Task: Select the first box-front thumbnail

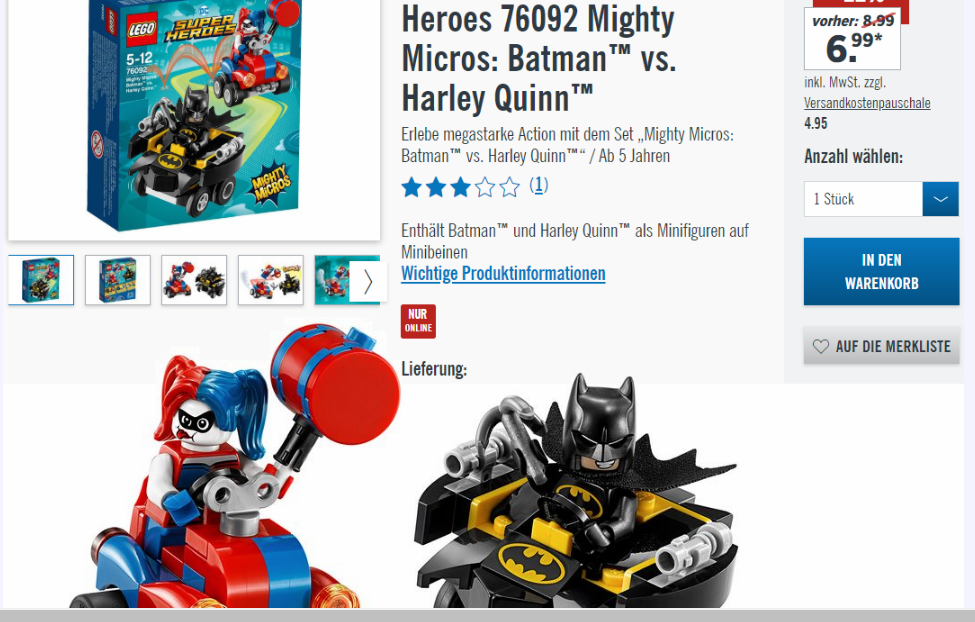Action: (41, 280)
